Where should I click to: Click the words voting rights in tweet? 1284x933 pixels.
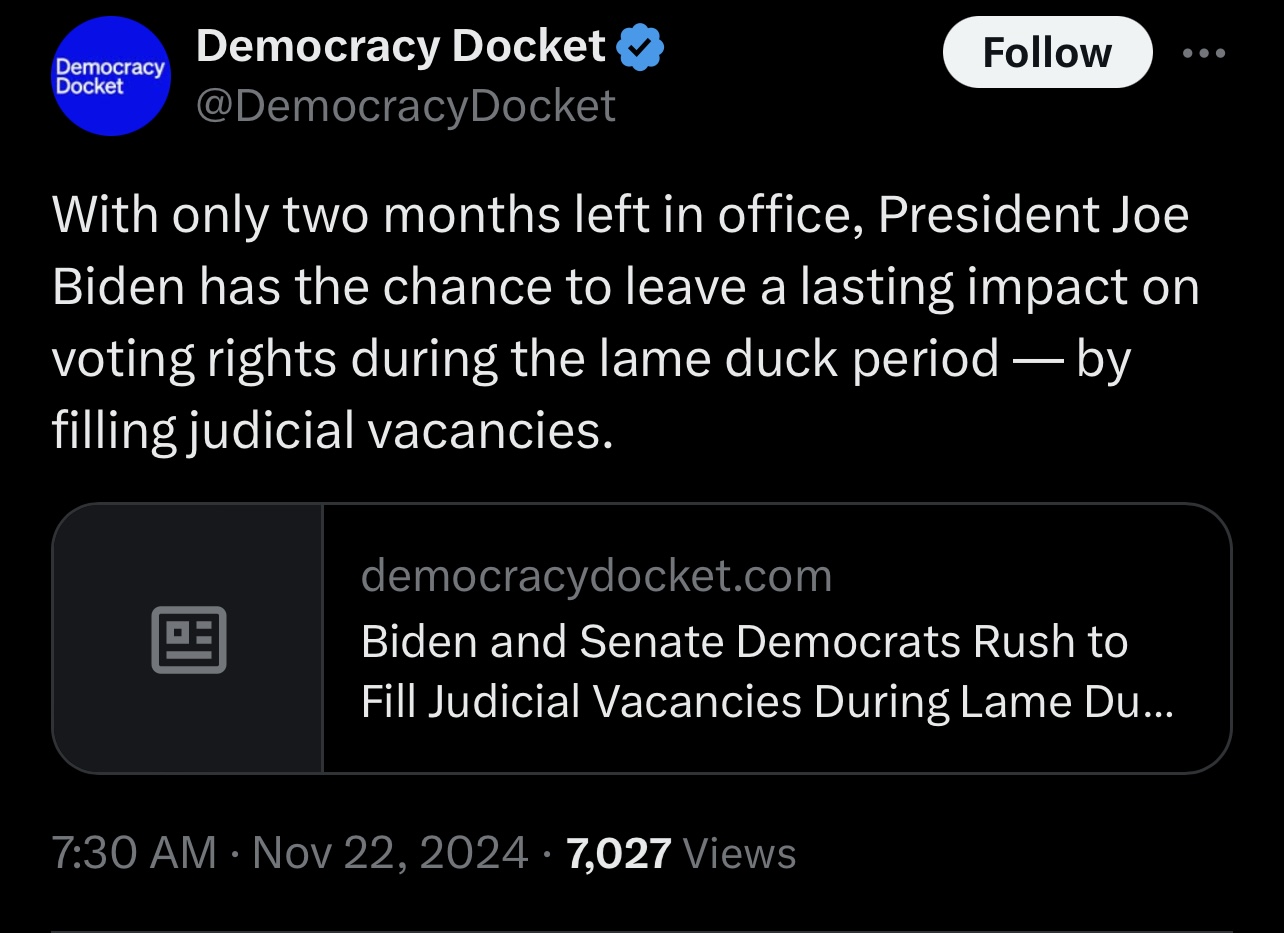(x=194, y=360)
